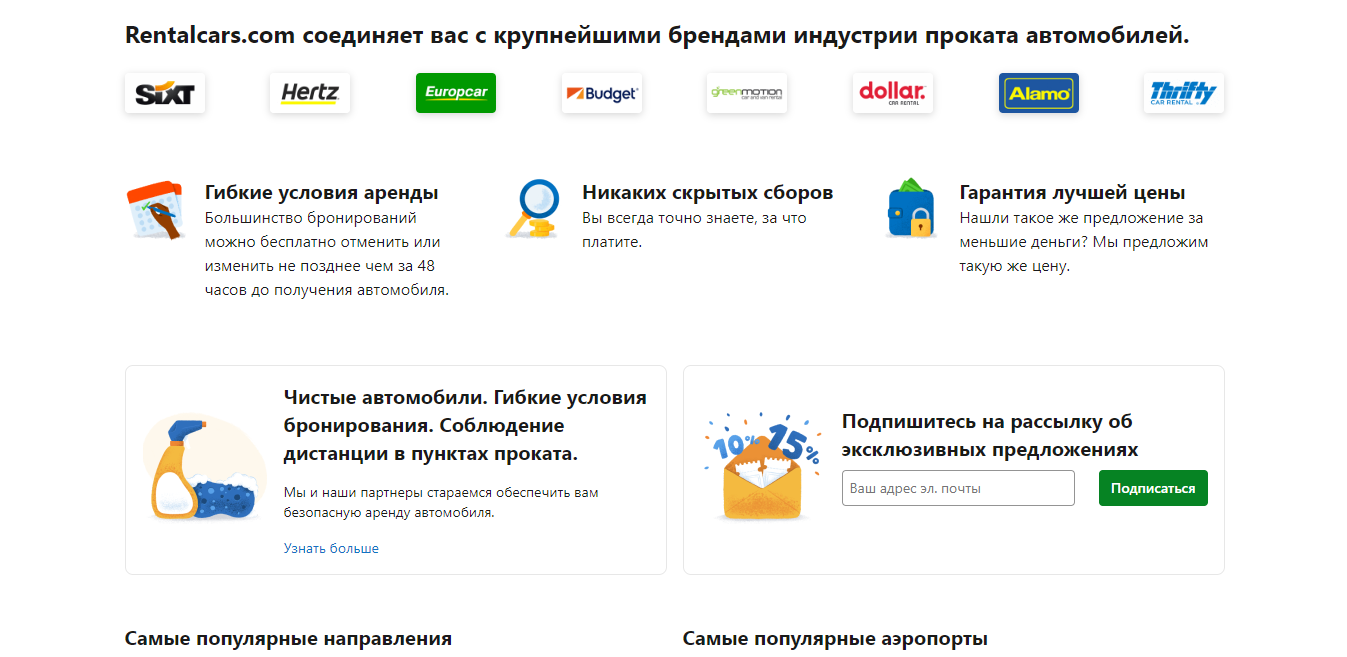The width and height of the screenshot is (1347, 657).
Task: Click the Гарантия лучшей цены heading
Action: (x=1072, y=192)
